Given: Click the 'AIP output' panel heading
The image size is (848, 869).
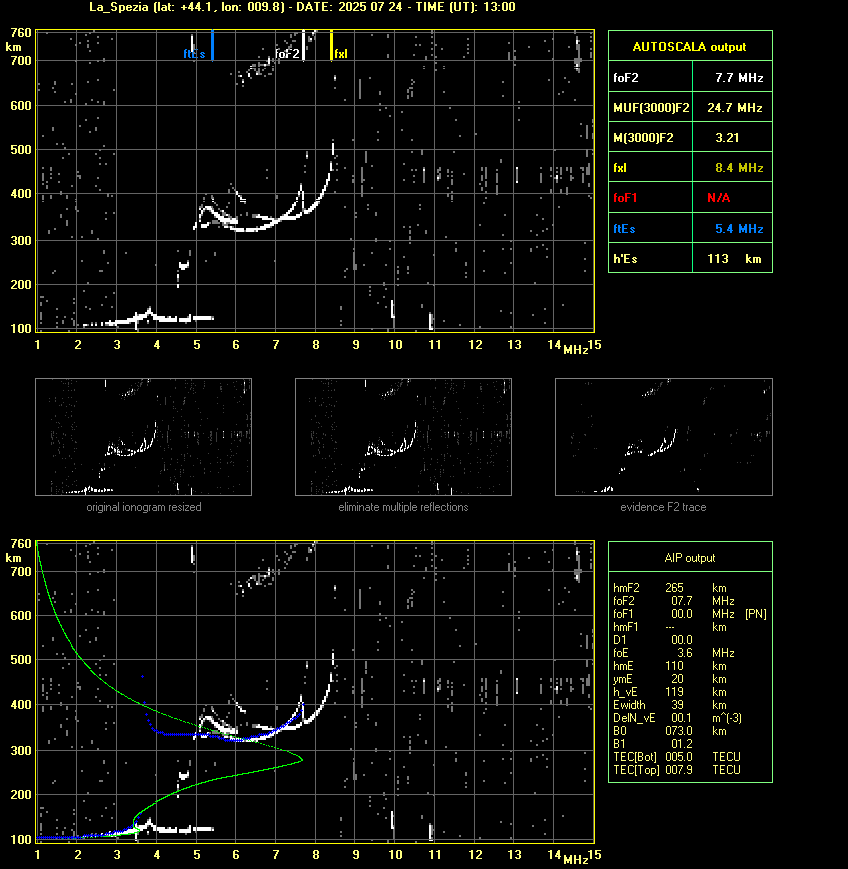Looking at the screenshot, I should click(x=690, y=558).
